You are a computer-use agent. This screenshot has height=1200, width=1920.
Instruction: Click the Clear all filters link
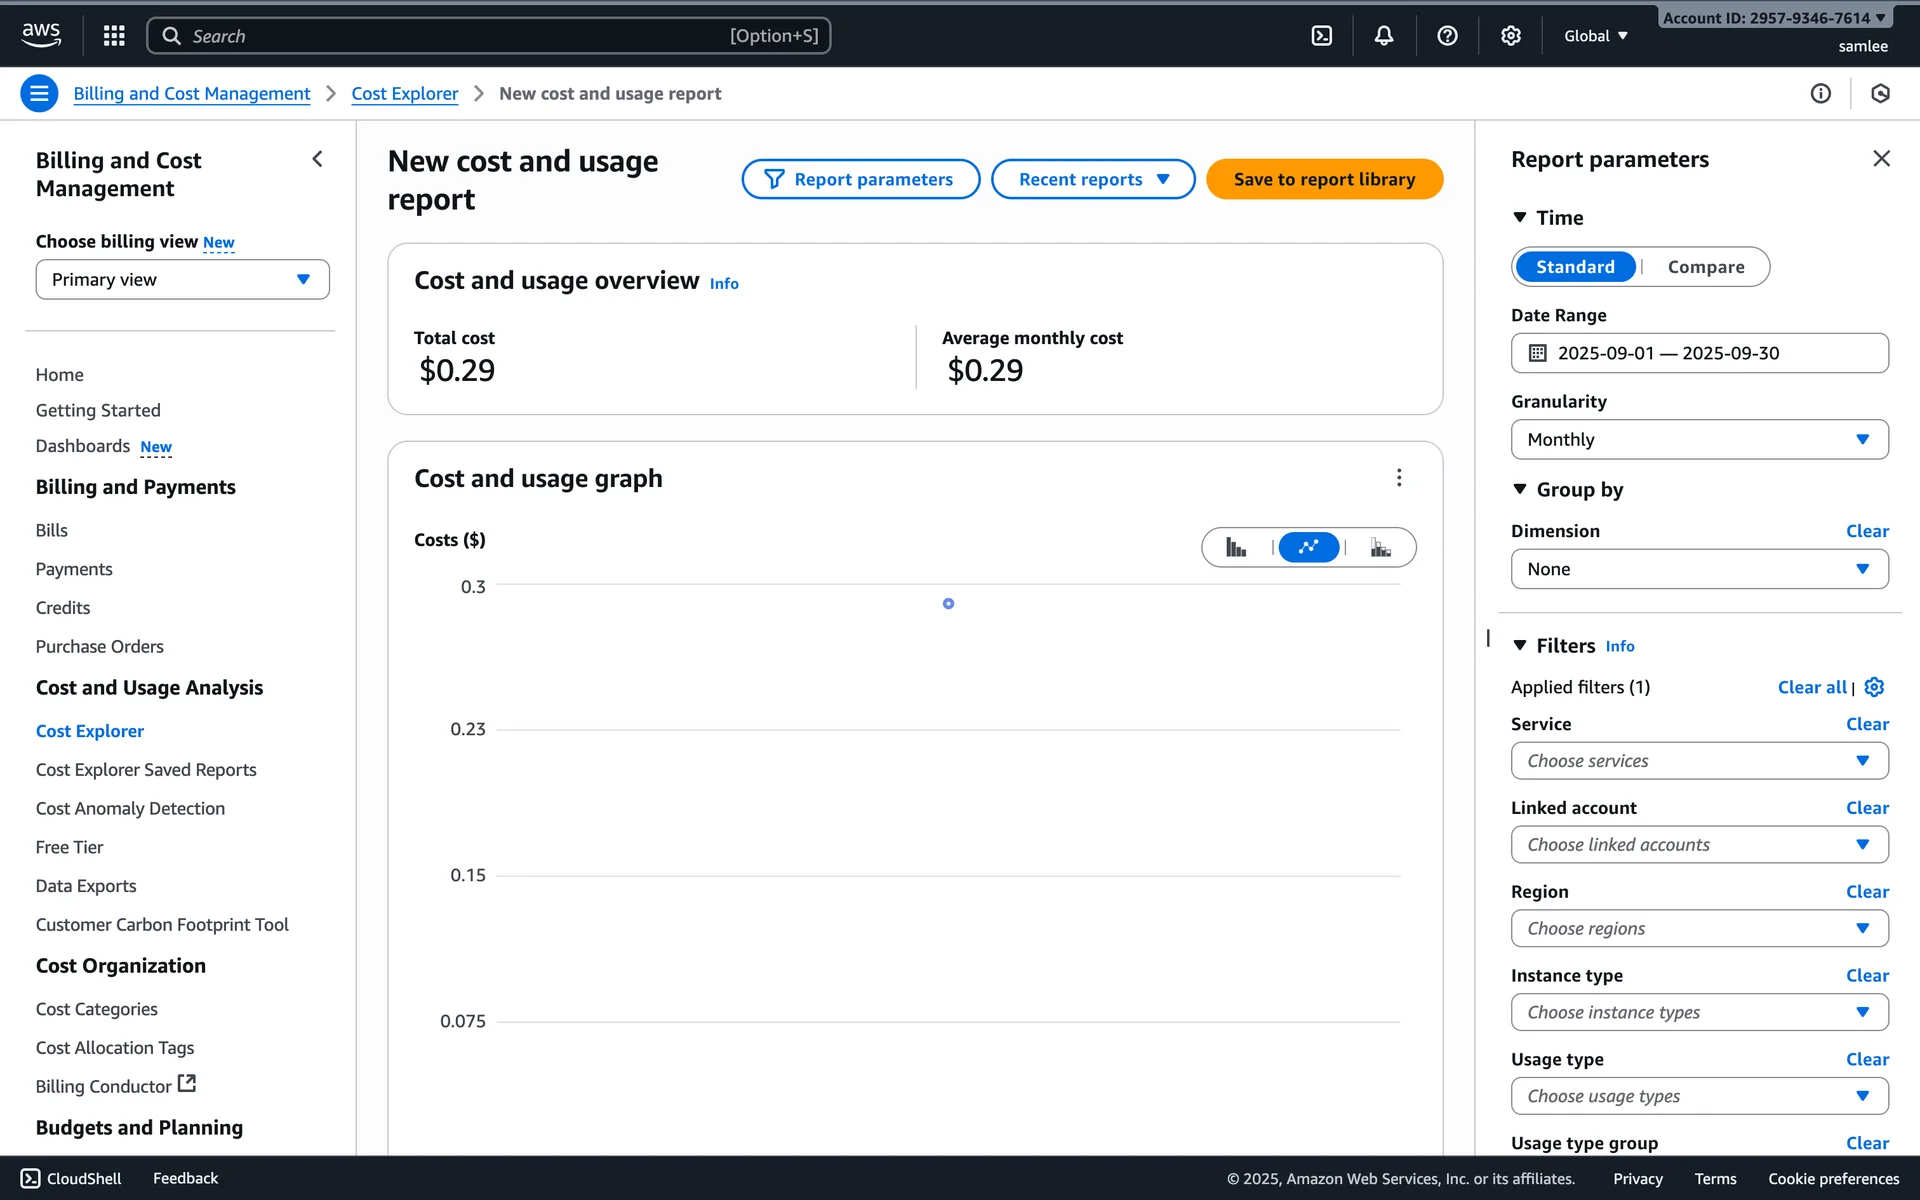(1811, 687)
